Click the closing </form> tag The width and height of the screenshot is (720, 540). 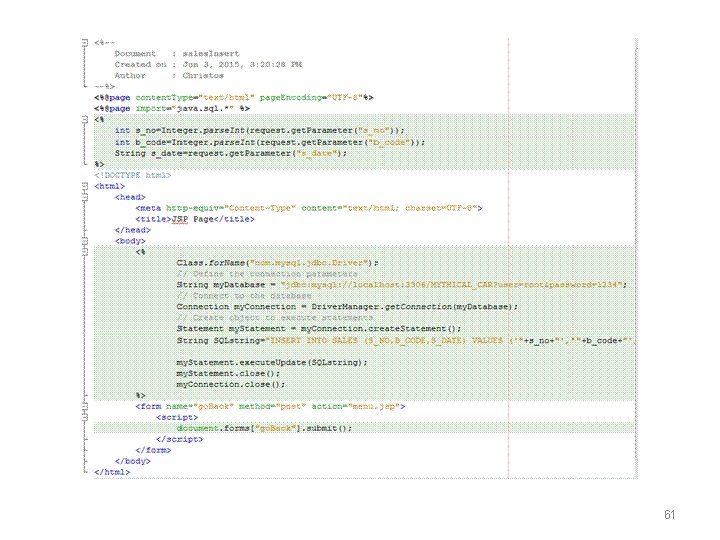[153, 450]
